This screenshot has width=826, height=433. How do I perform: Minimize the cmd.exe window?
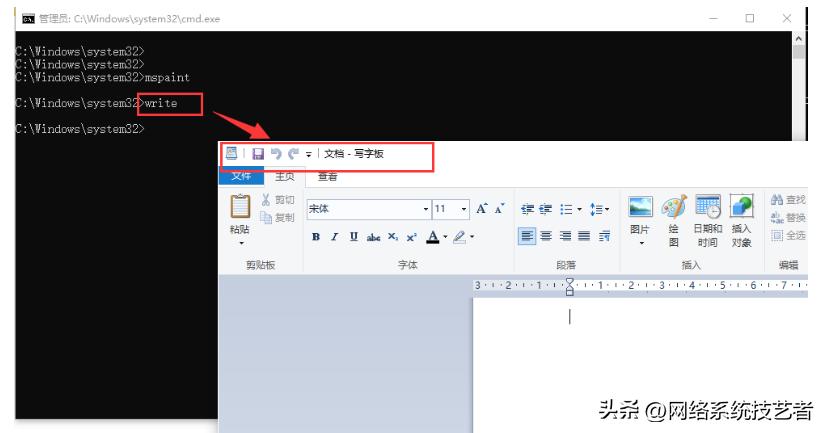click(x=713, y=18)
